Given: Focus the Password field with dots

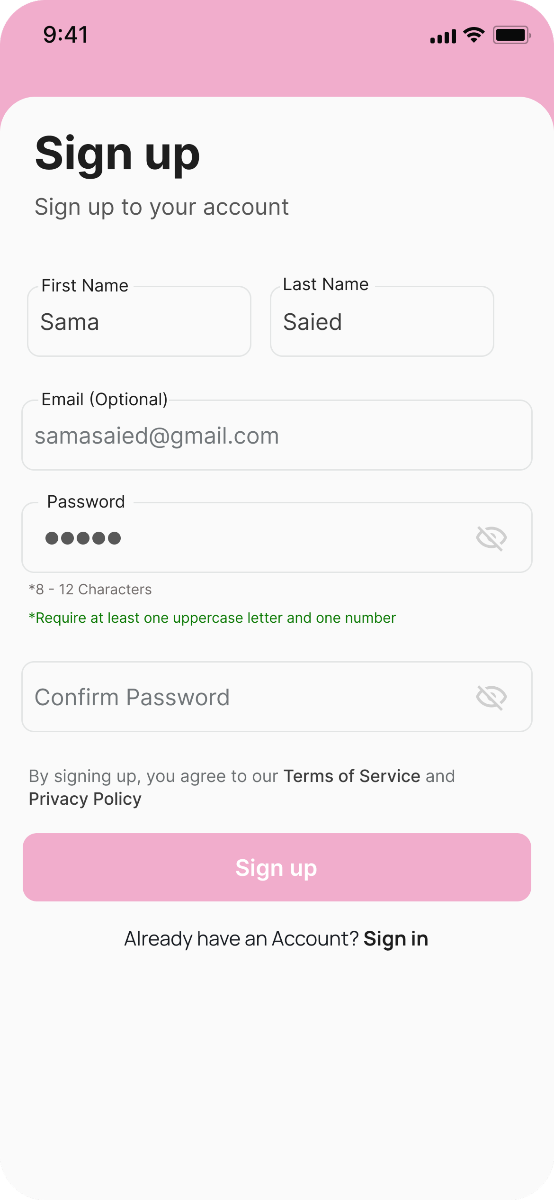Looking at the screenshot, I should click(277, 537).
